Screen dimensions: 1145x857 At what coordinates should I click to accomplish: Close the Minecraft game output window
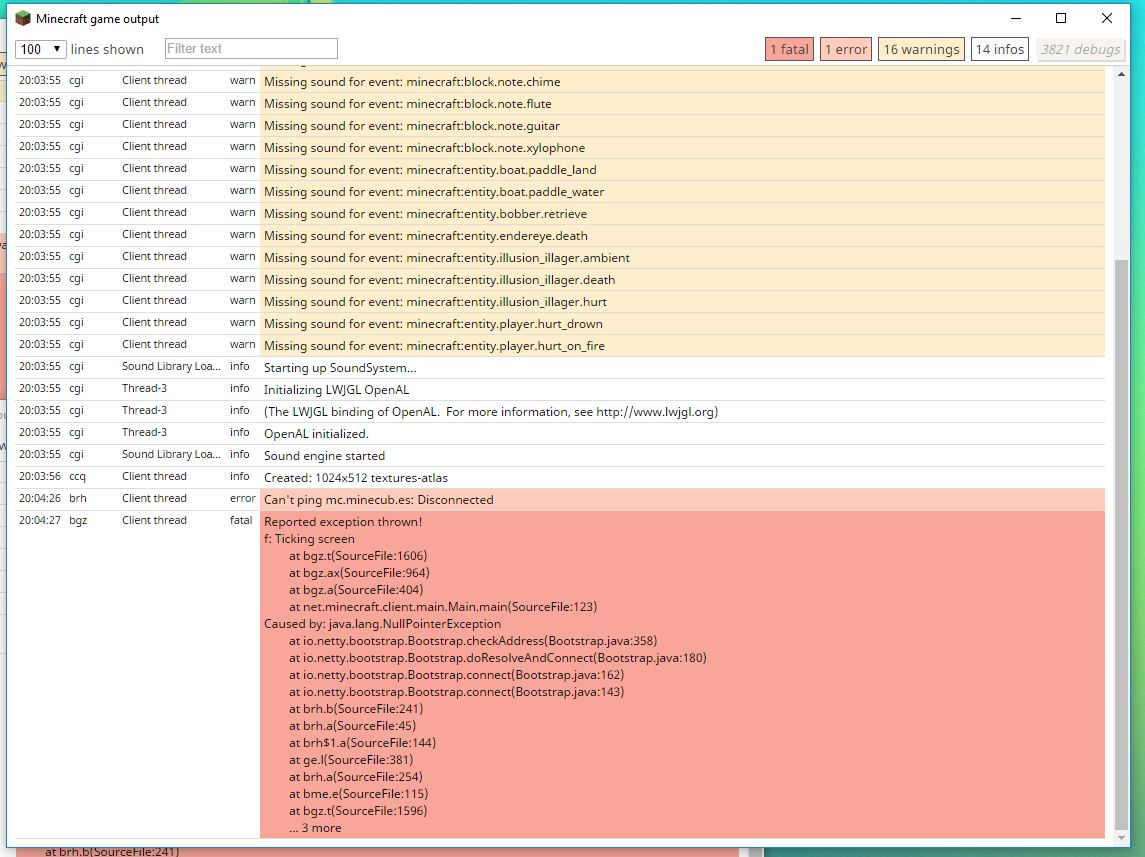point(1107,18)
